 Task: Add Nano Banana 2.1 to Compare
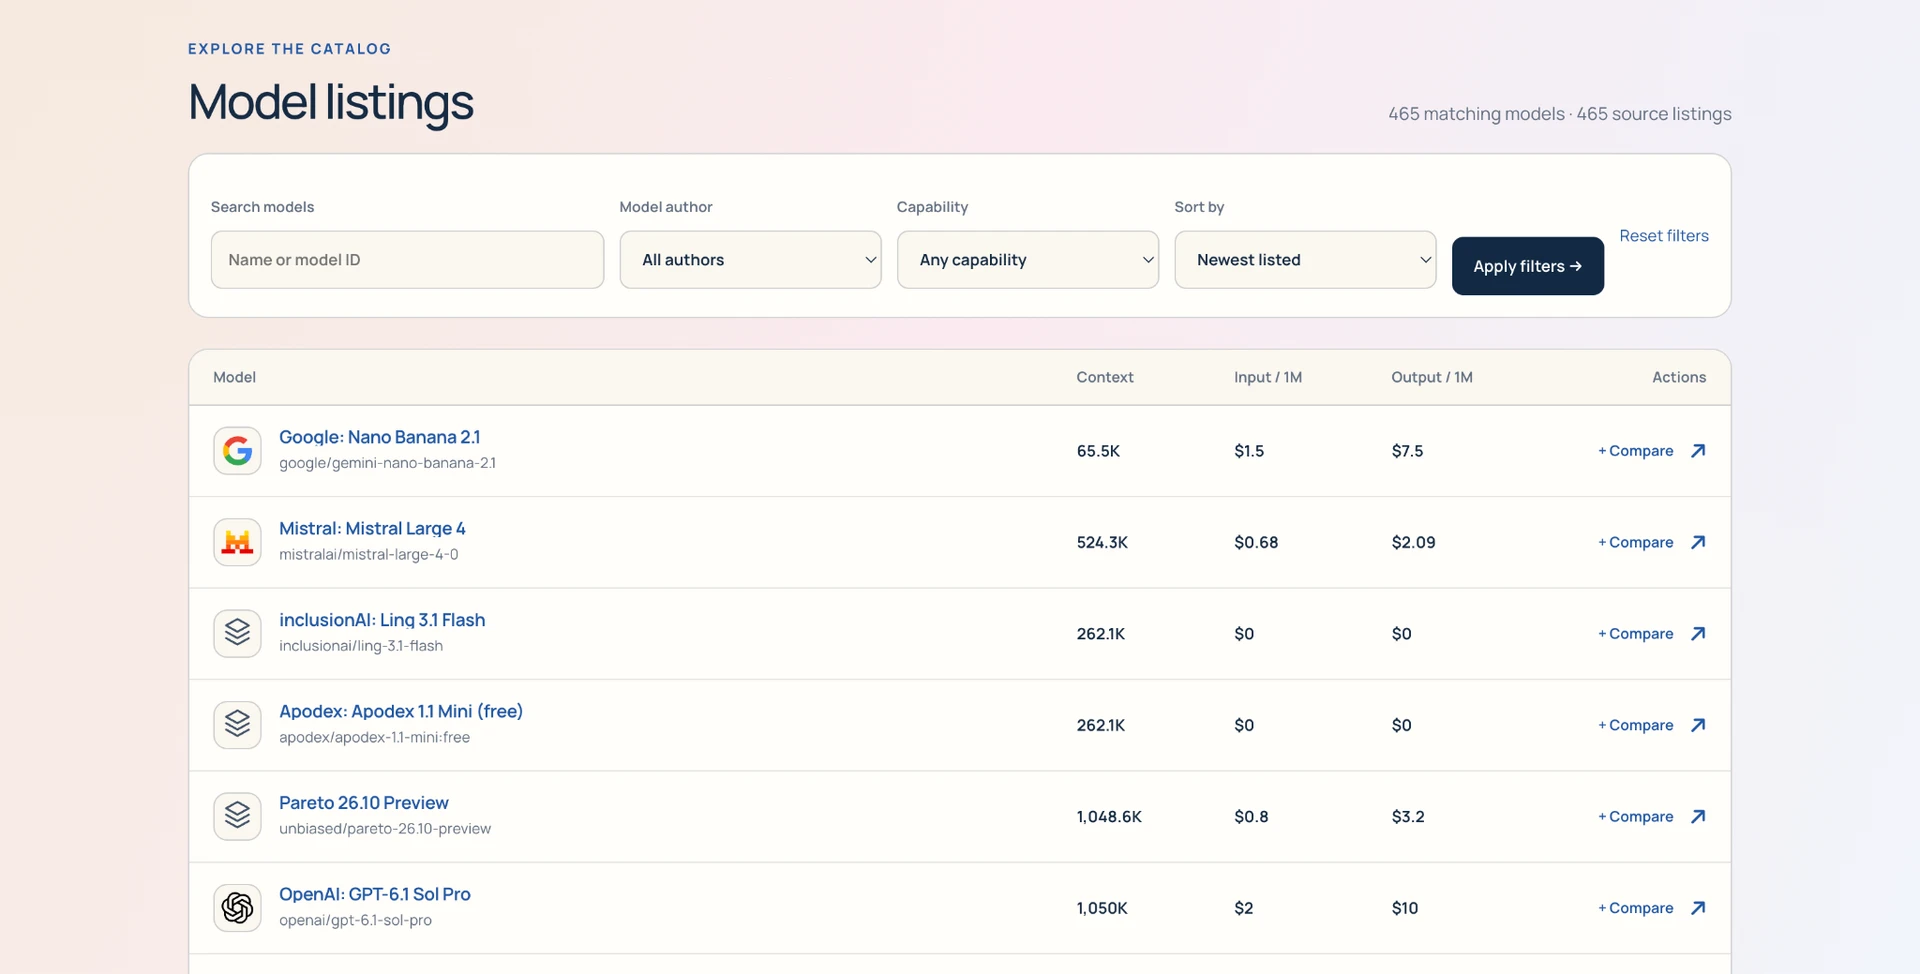1635,451
